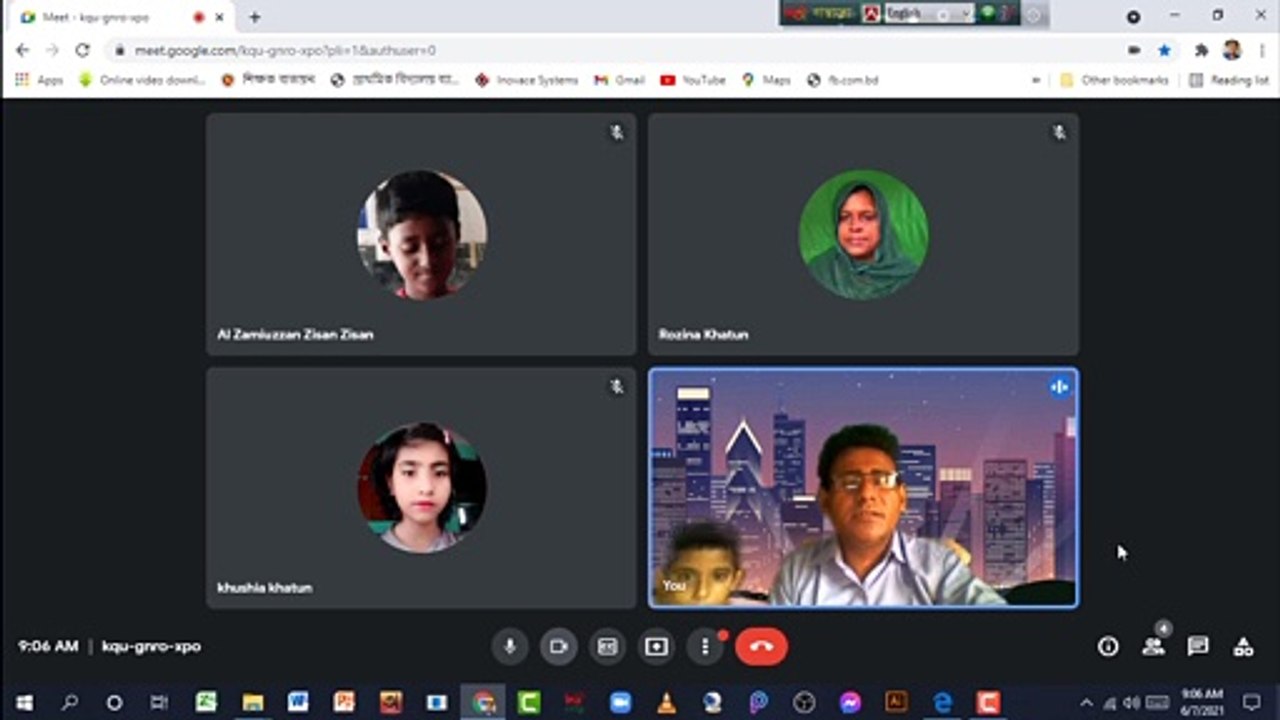The height and width of the screenshot is (720, 1280).
Task: Toggle captions button in Meet
Action: [607, 647]
